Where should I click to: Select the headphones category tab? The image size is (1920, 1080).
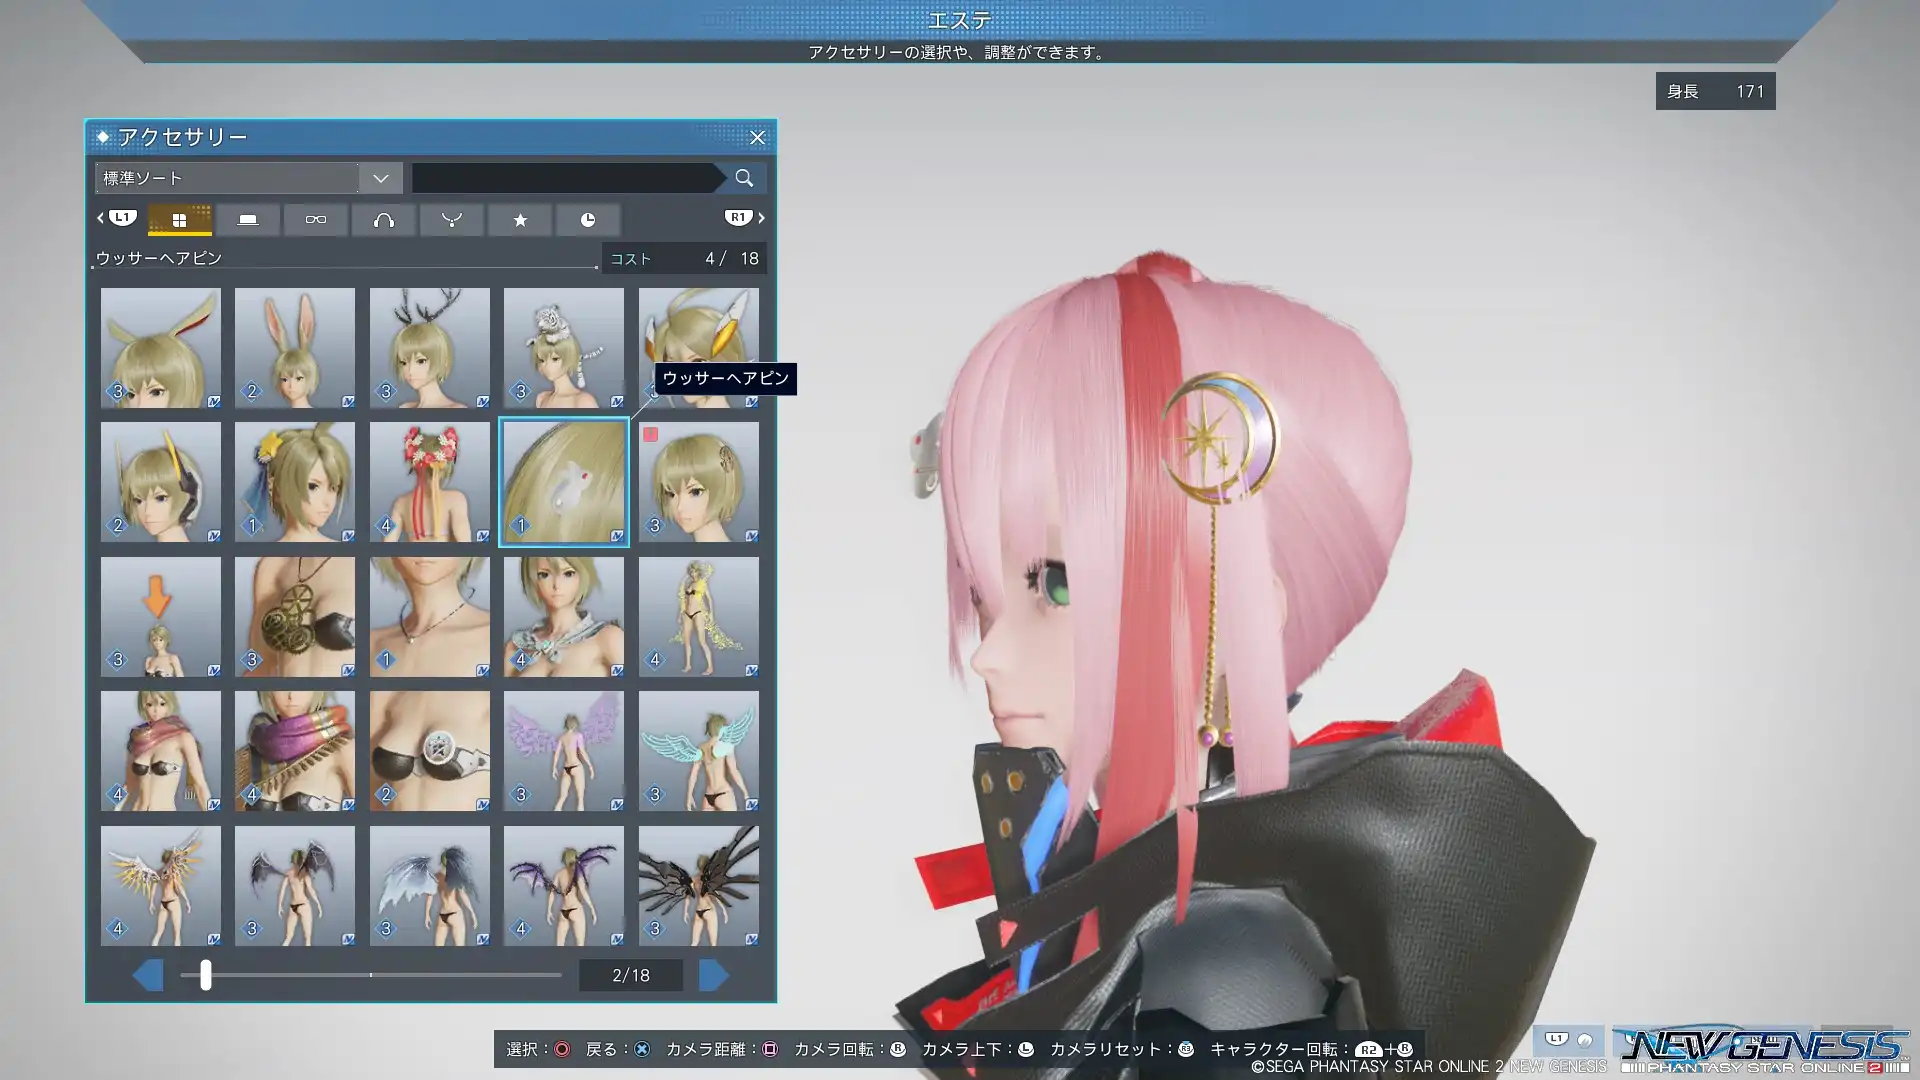coord(384,220)
